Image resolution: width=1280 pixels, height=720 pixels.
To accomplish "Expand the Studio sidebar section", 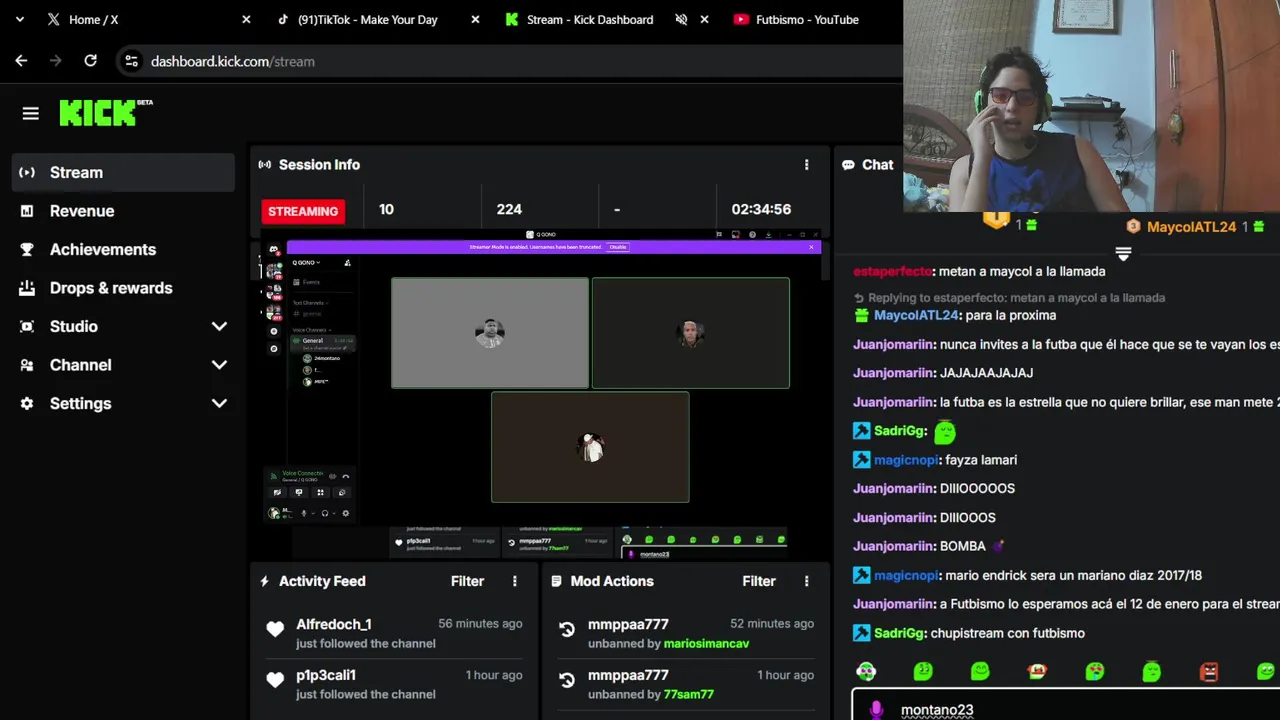I will pos(219,327).
